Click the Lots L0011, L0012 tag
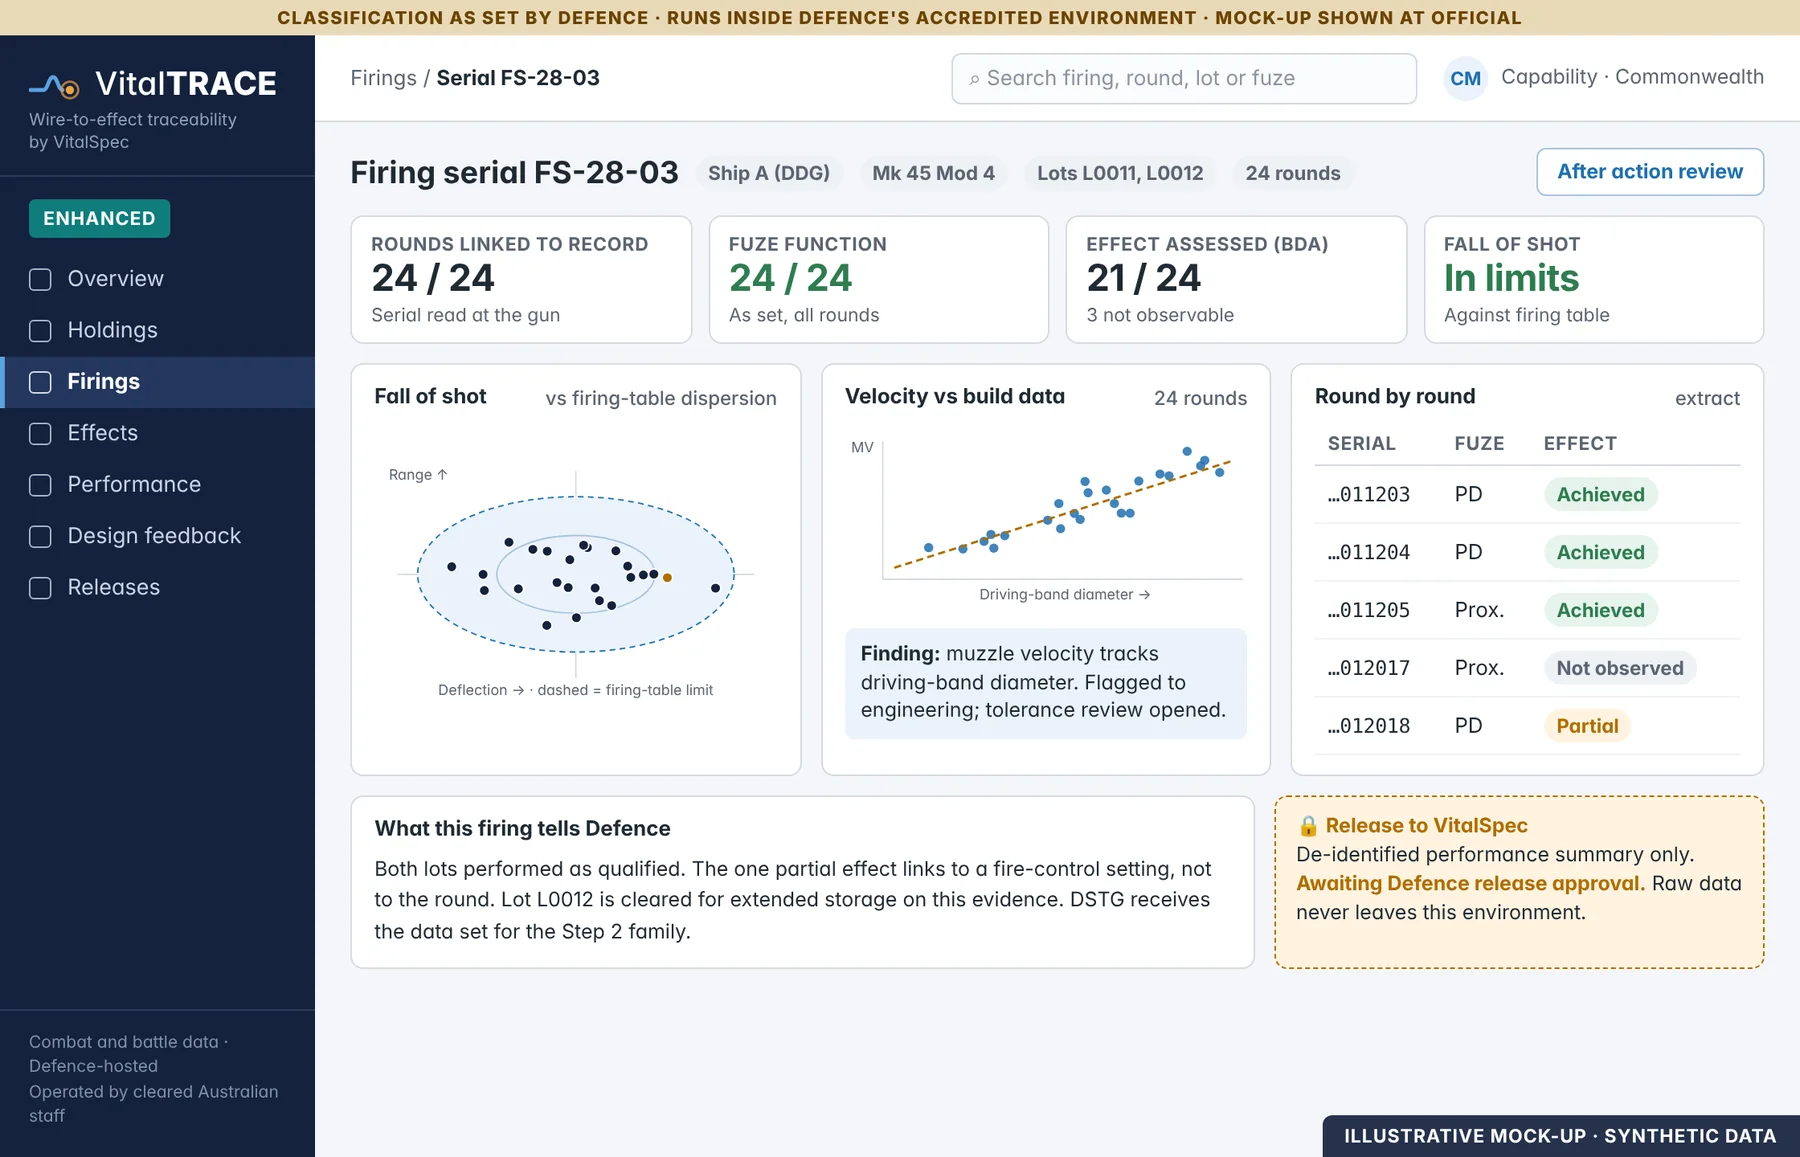The height and width of the screenshot is (1157, 1800). tap(1120, 173)
